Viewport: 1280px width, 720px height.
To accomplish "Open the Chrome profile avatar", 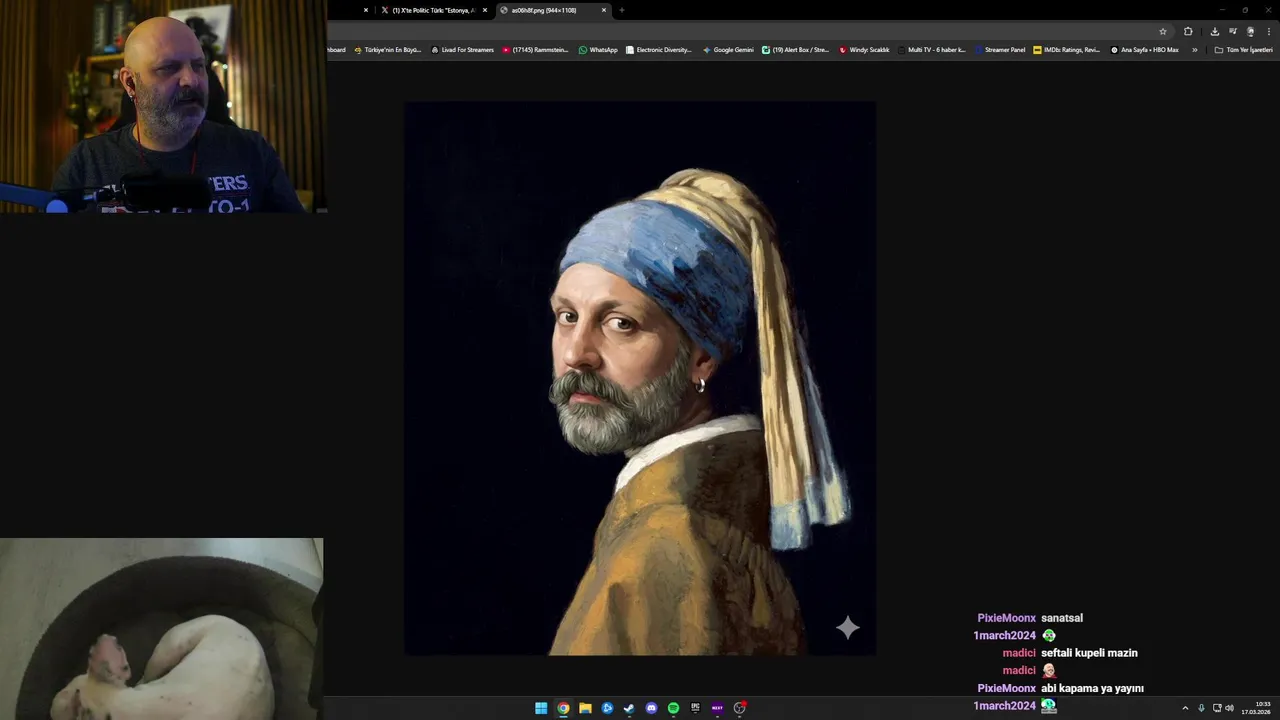I will coord(1250,31).
